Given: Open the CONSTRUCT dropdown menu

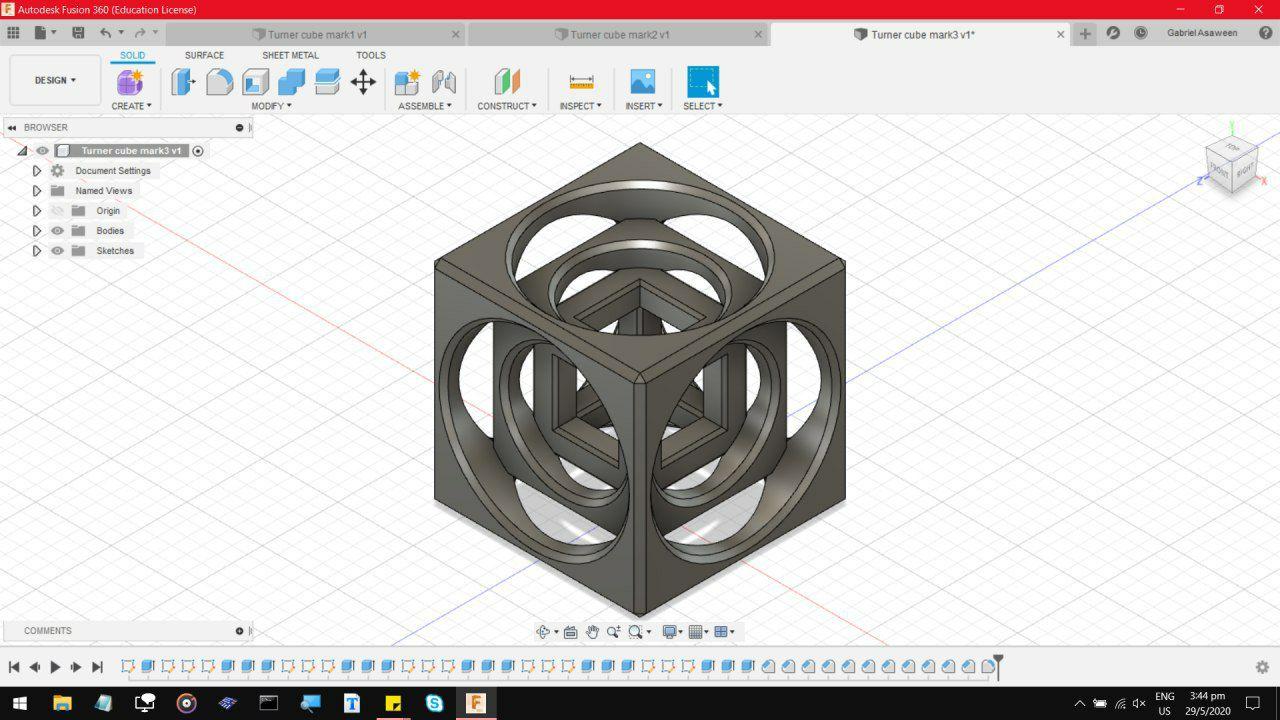Looking at the screenshot, I should point(507,106).
